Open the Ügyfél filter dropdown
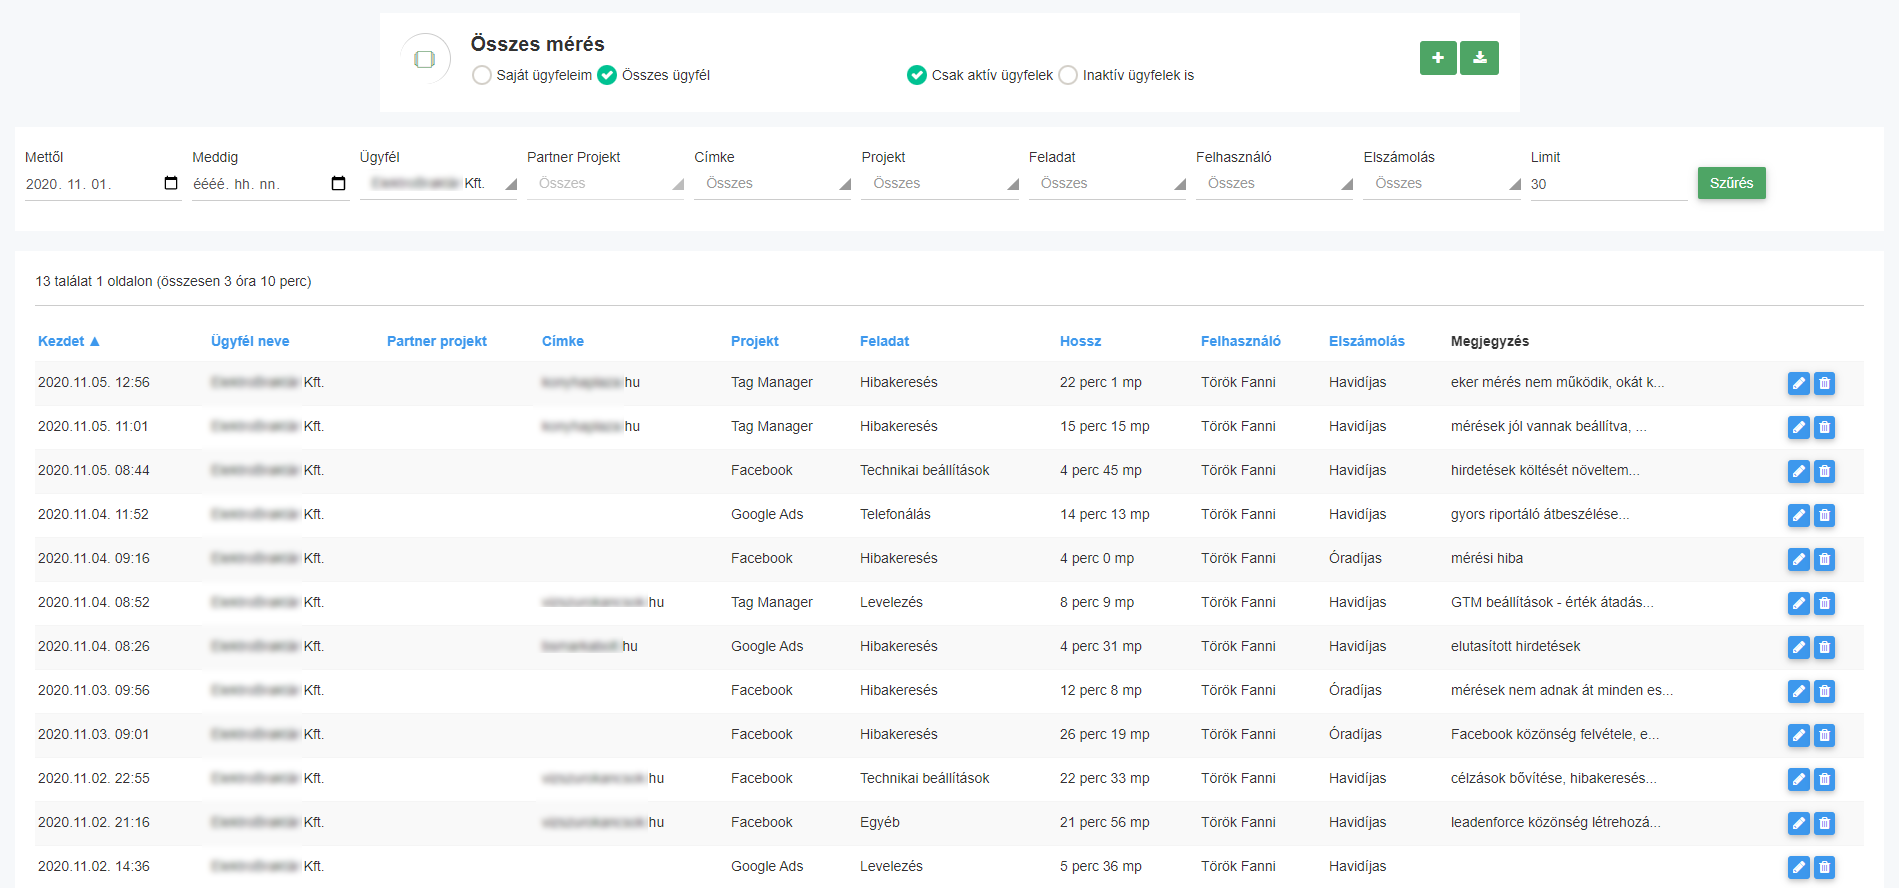The width and height of the screenshot is (1899, 888). coord(438,184)
